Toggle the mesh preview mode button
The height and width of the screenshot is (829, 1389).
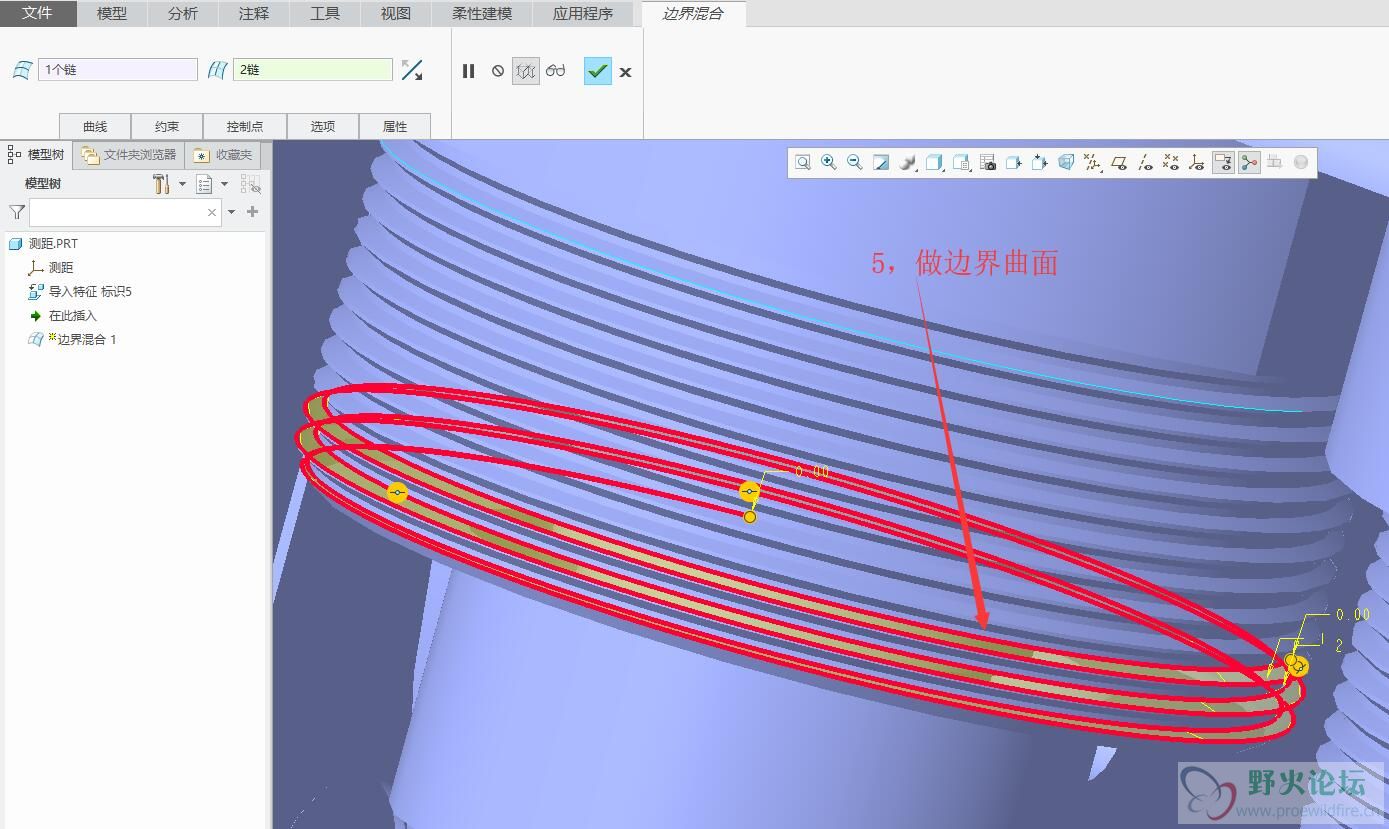click(526, 71)
